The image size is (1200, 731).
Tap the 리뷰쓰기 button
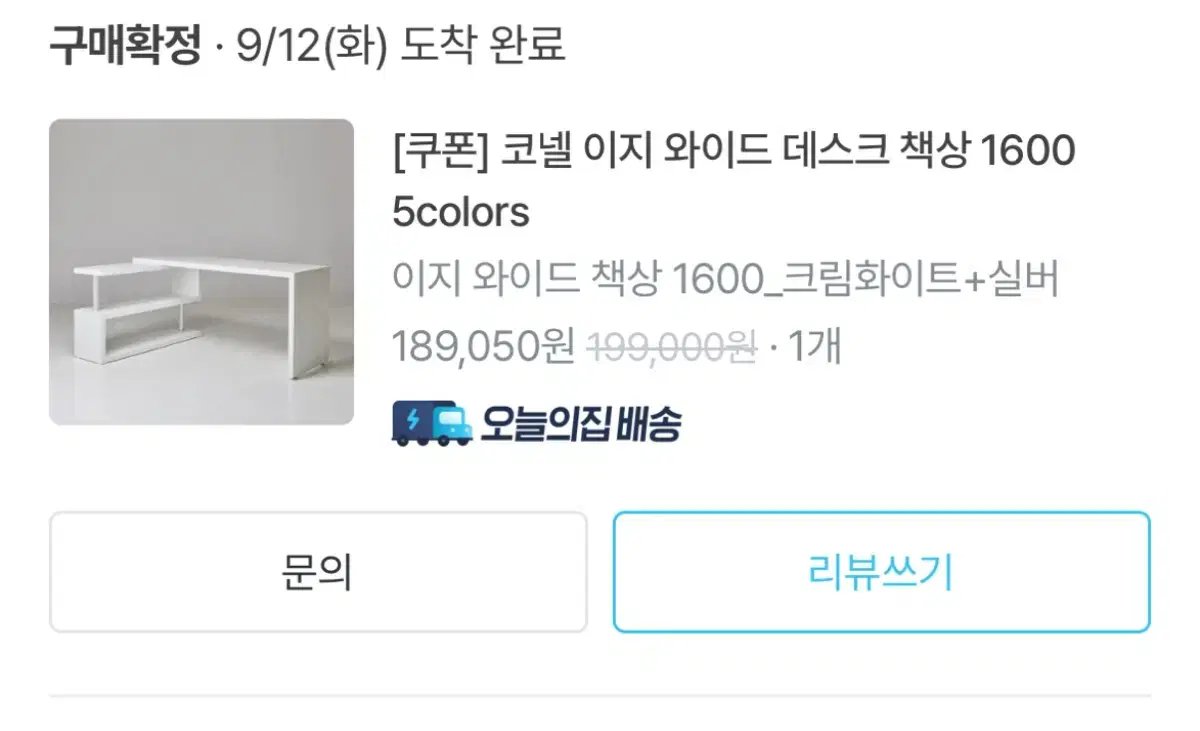click(x=881, y=572)
